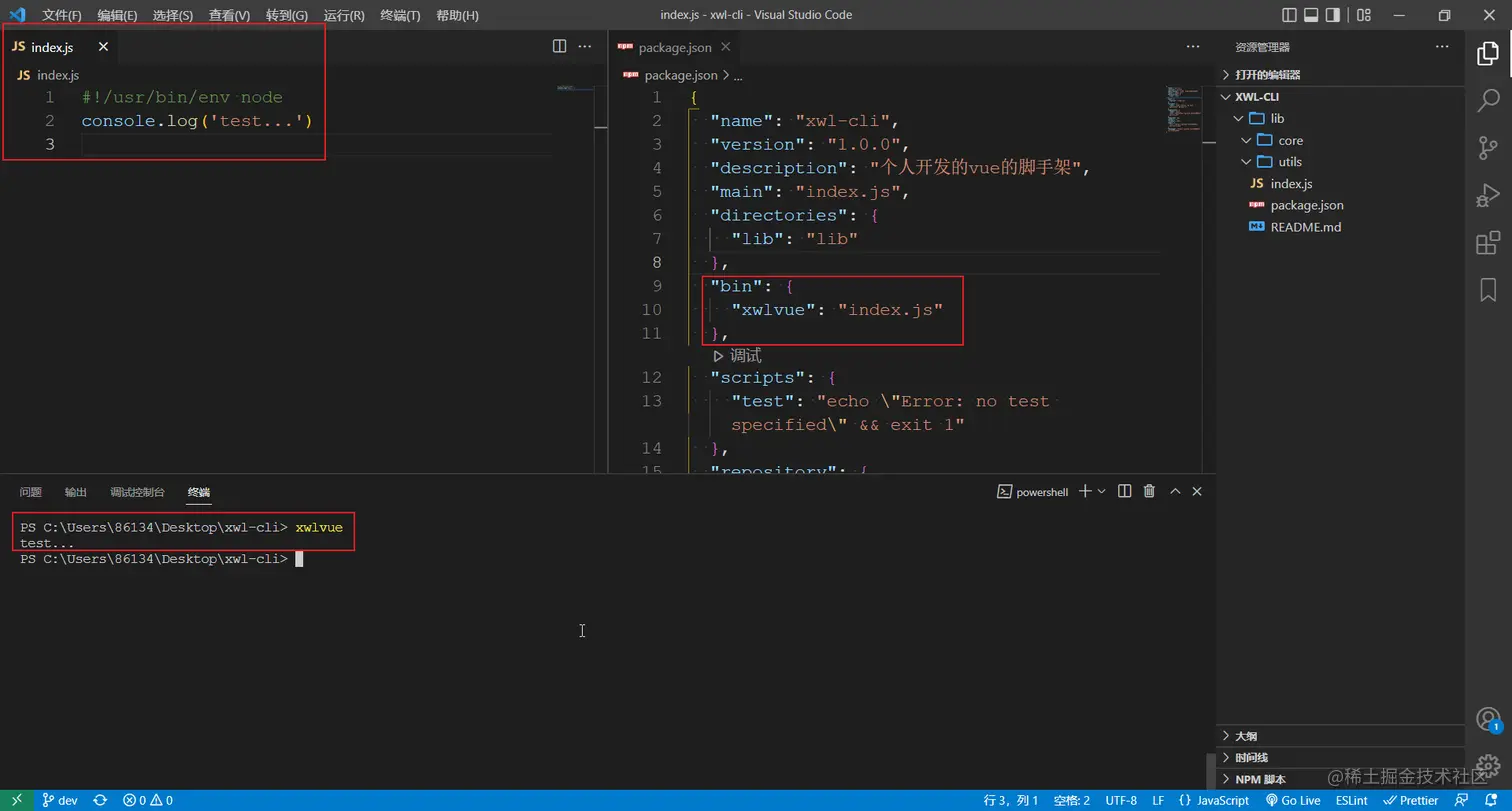Open the 文件(F) menu
This screenshot has width=1512, height=811.
point(62,16)
